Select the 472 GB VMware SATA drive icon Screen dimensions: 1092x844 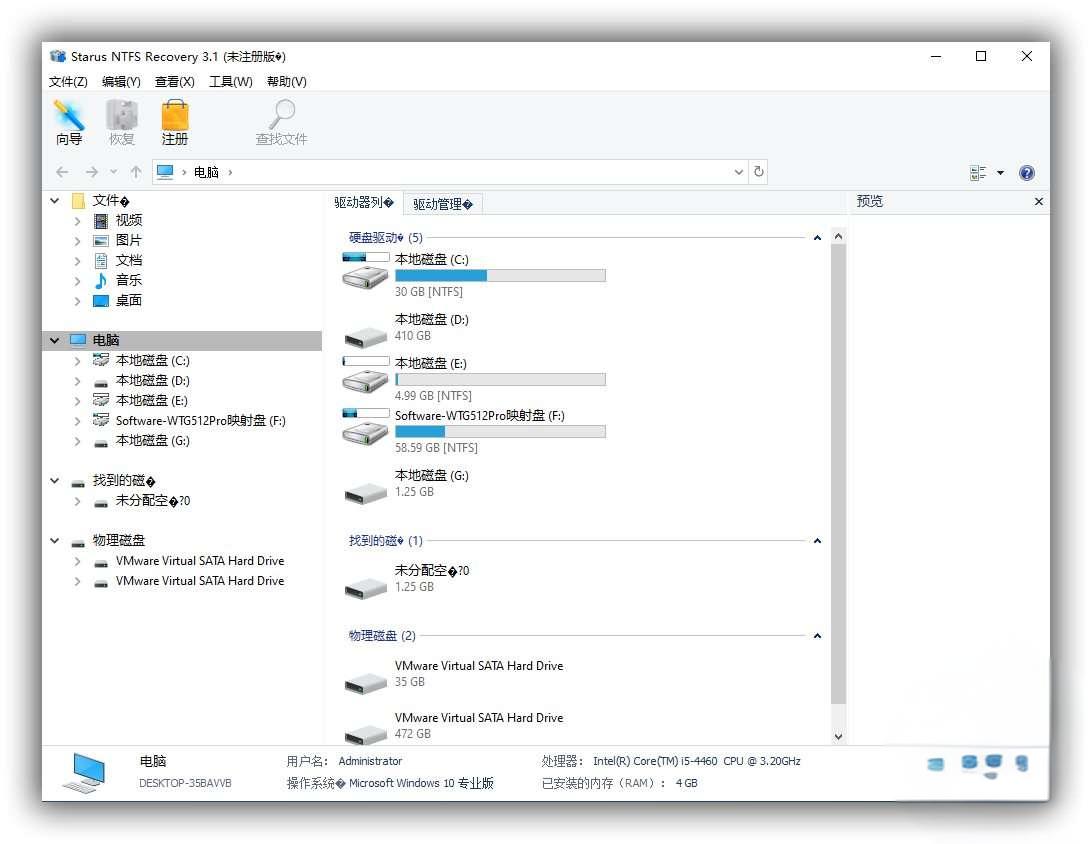coord(366,734)
